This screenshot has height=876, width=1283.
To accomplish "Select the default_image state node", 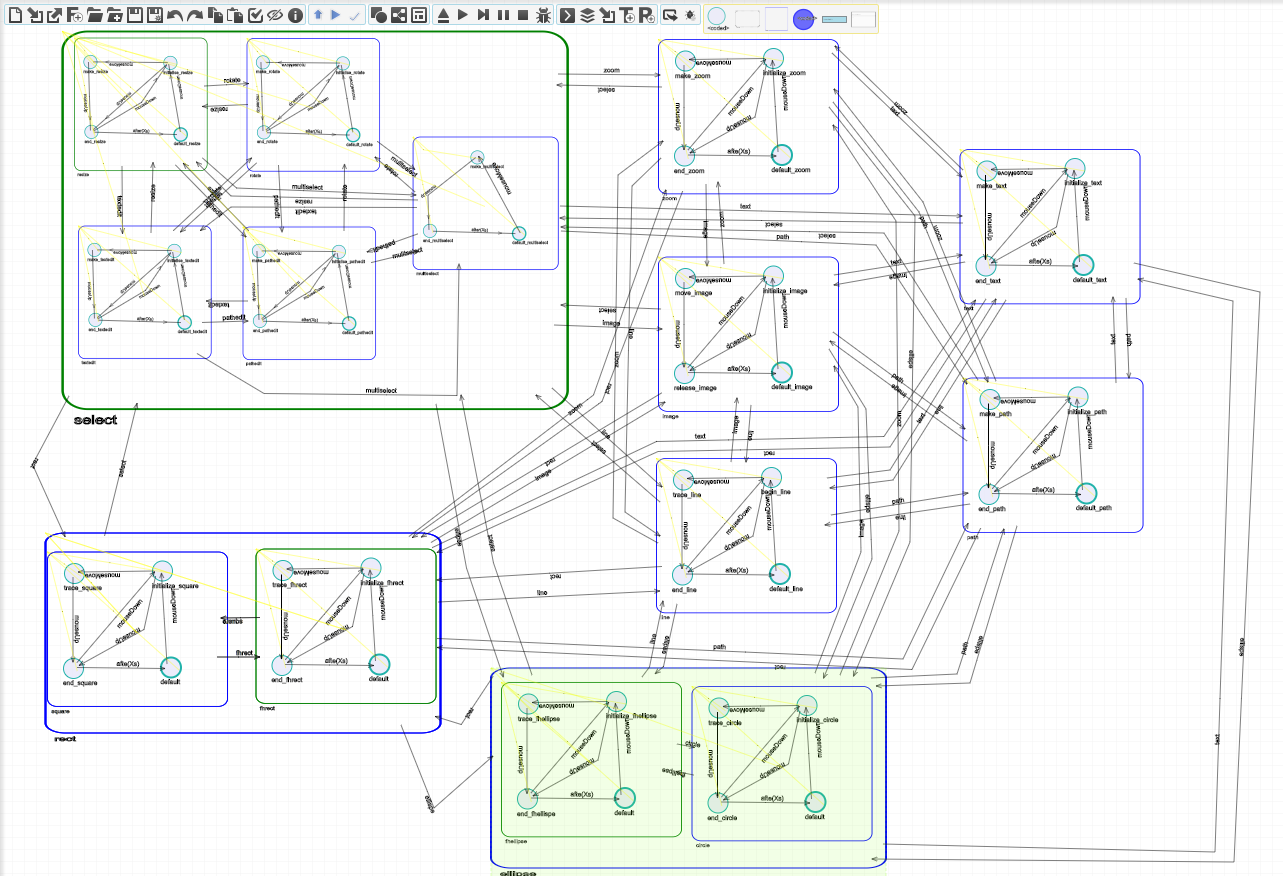I will tap(780, 371).
